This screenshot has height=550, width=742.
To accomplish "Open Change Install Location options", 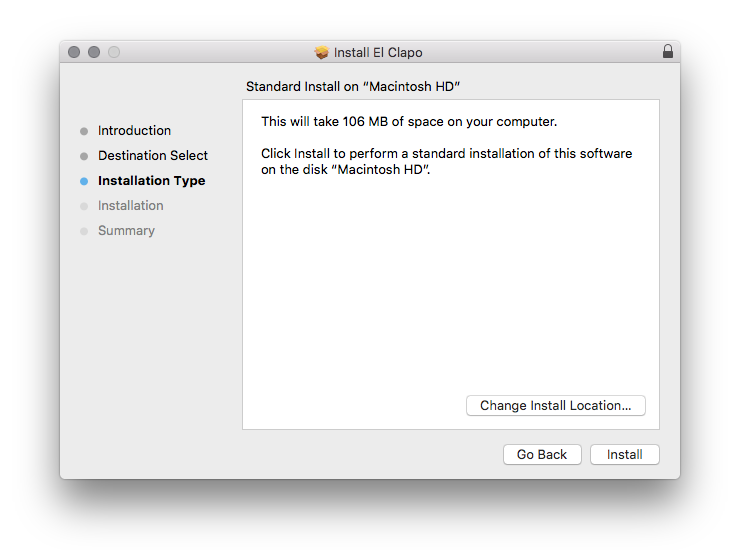I will pyautogui.click(x=555, y=405).
